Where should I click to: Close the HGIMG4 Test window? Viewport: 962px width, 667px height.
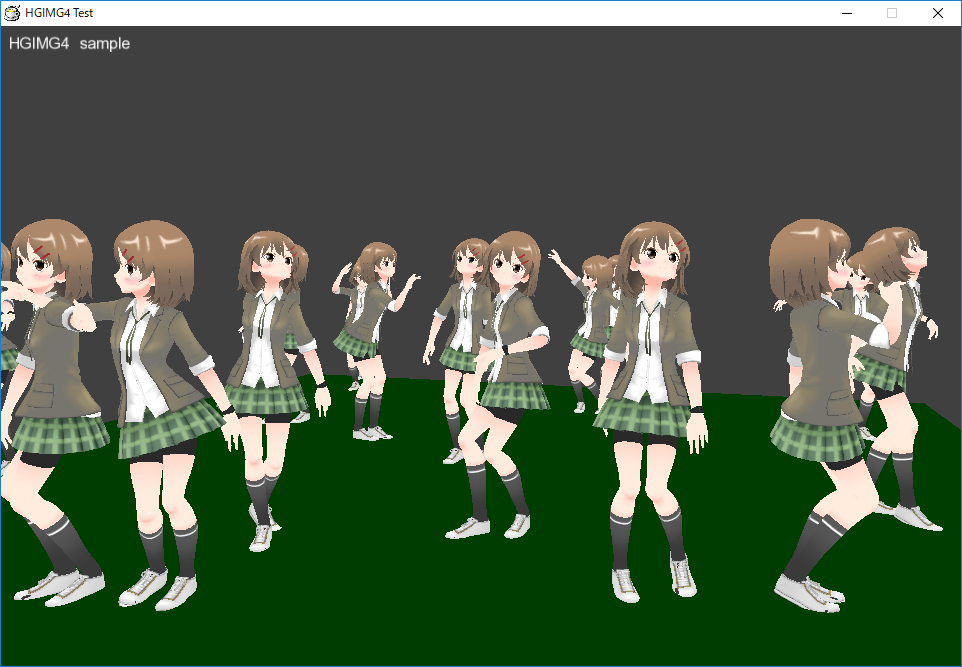[938, 13]
